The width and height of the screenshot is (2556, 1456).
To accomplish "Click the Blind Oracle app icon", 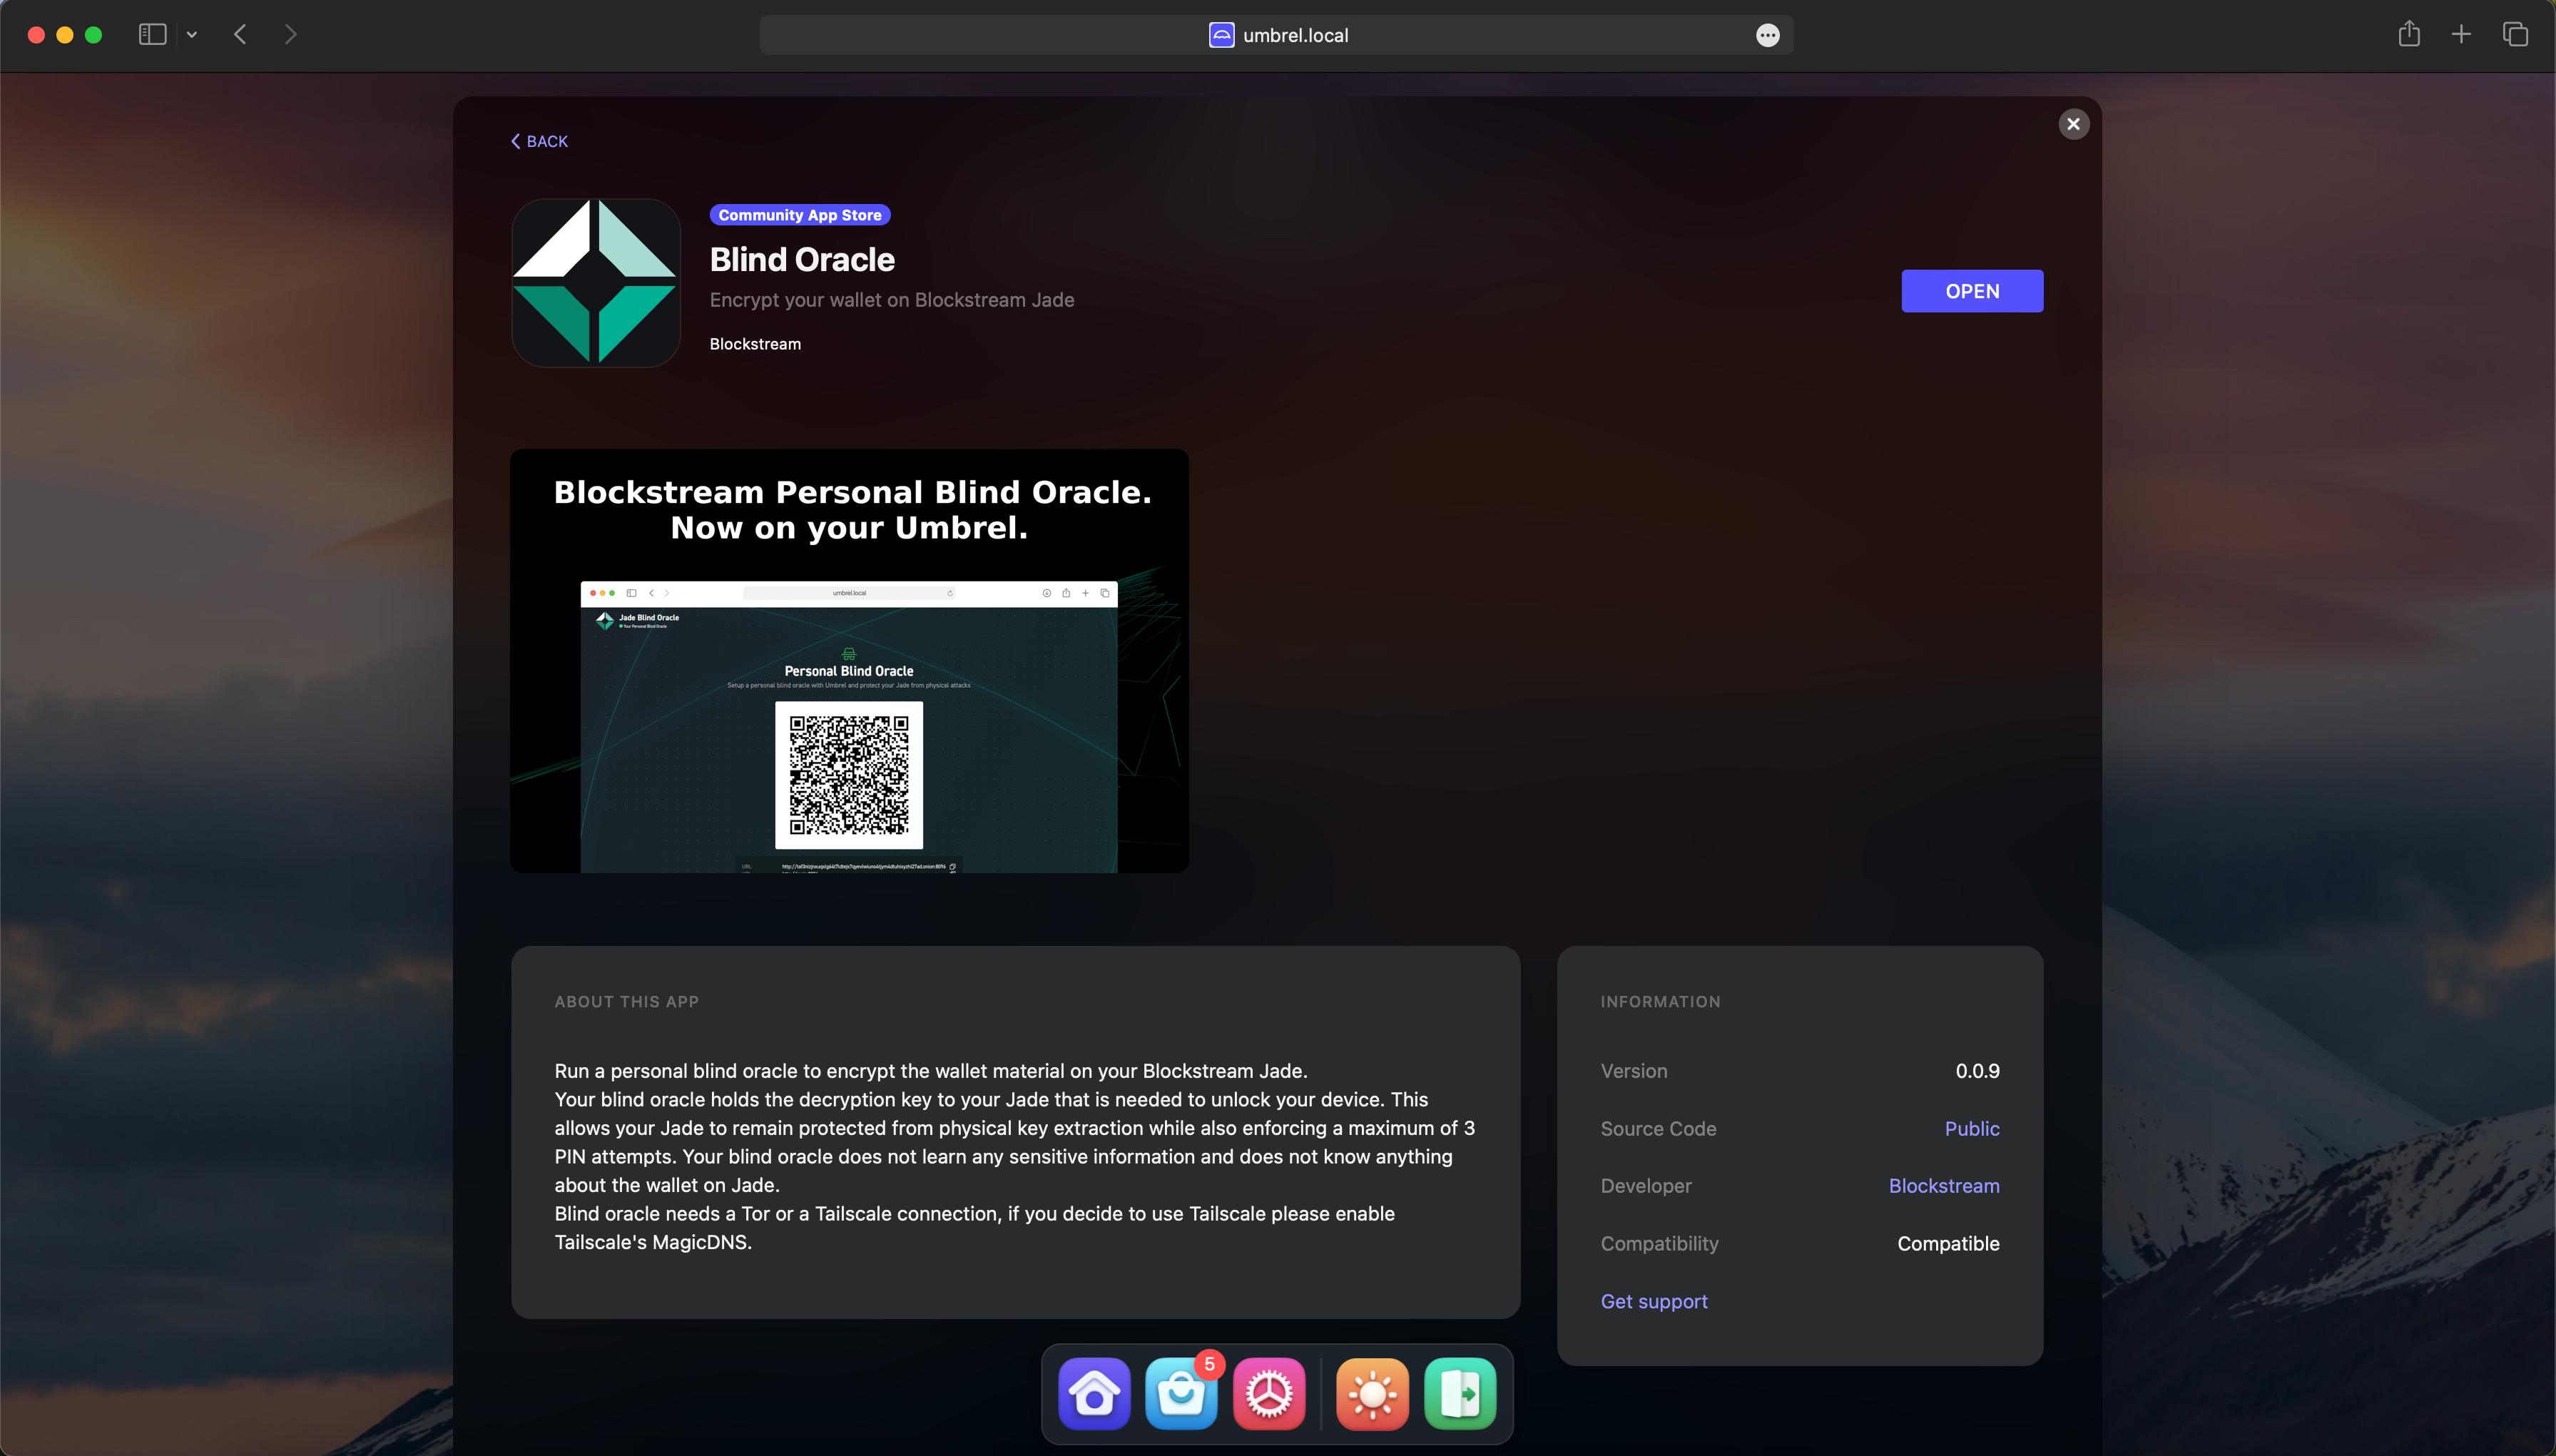I will [x=595, y=283].
